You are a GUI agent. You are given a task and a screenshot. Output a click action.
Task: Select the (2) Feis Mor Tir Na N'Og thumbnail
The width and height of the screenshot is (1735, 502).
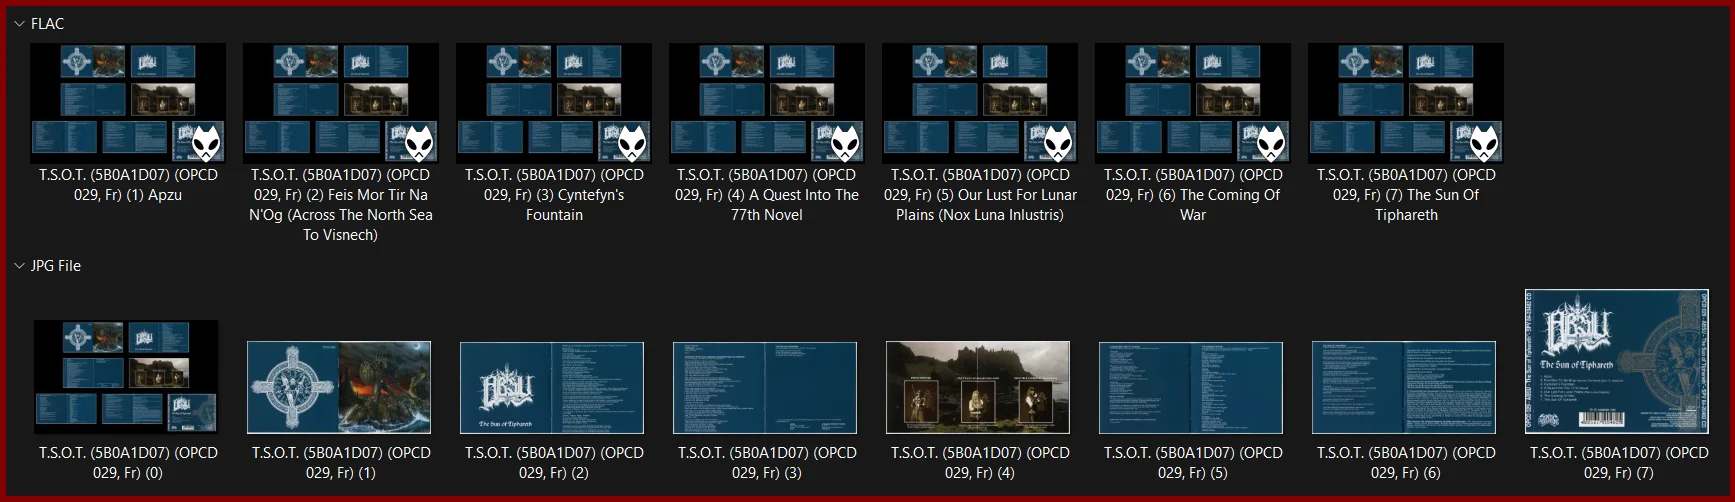coord(341,103)
